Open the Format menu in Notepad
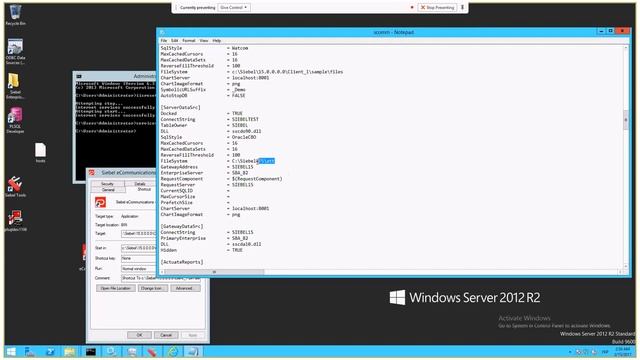This screenshot has width=640, height=360. [x=189, y=41]
